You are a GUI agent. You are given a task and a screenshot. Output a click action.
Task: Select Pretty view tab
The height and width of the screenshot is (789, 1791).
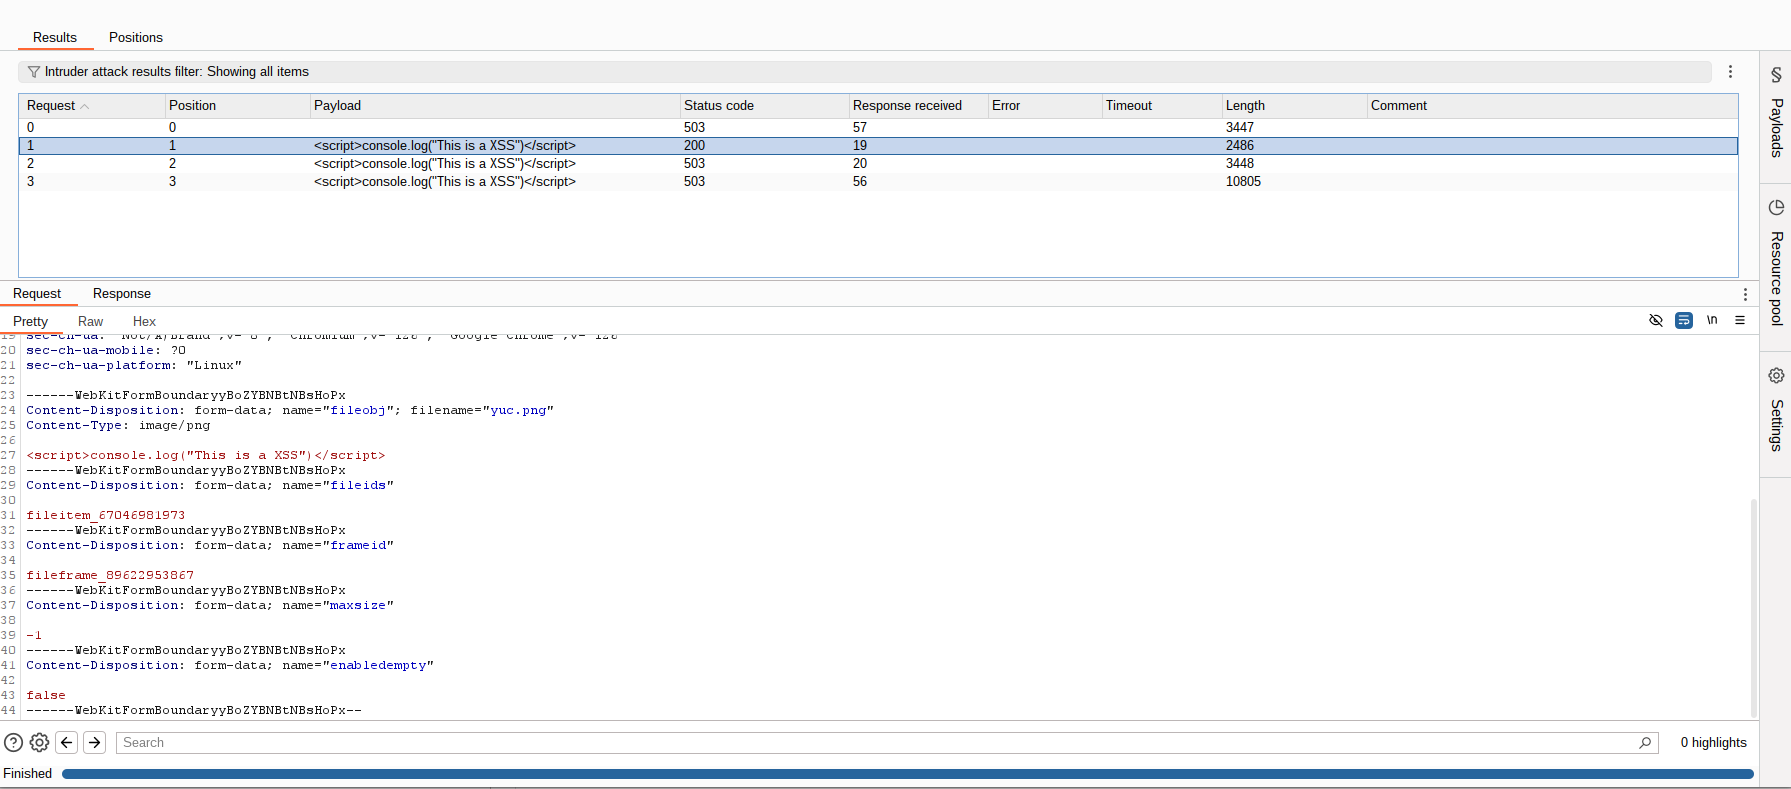click(30, 322)
